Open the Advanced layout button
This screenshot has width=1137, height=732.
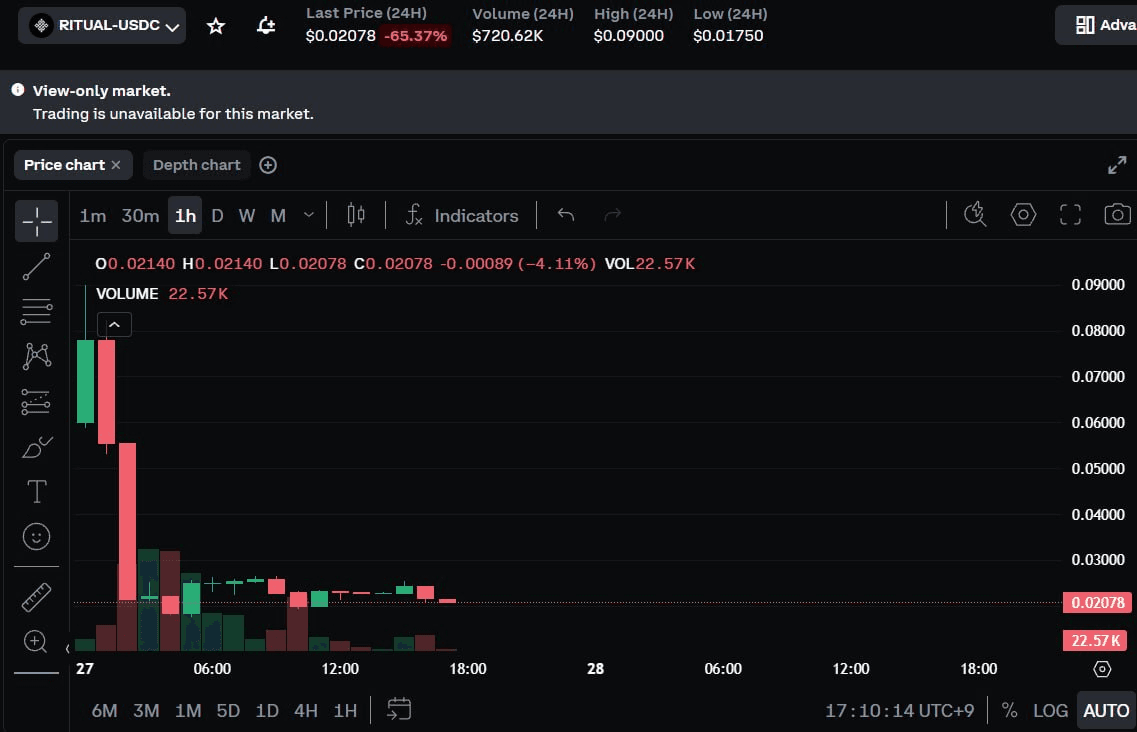[1098, 25]
